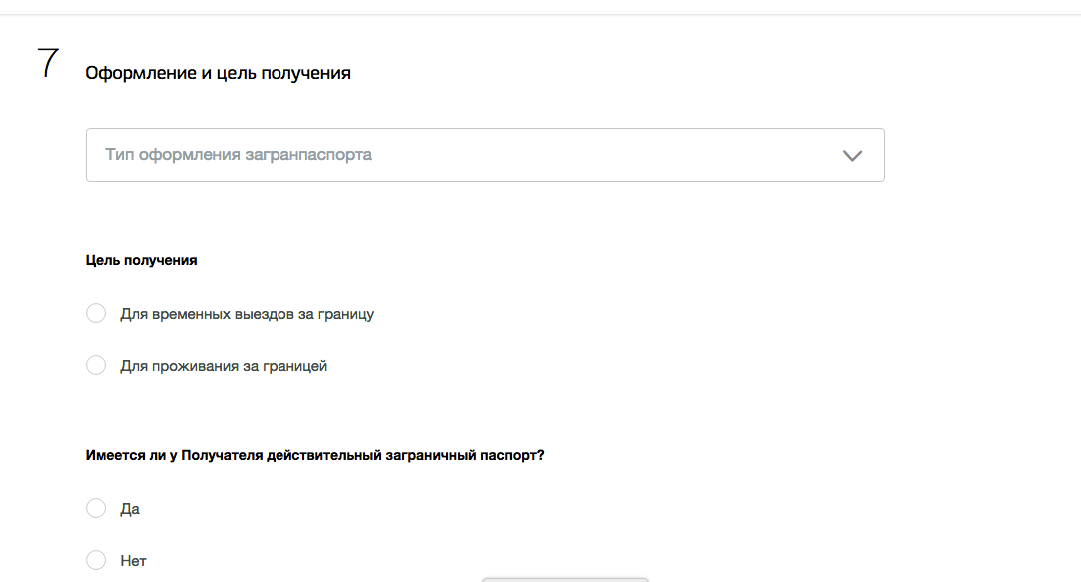Click the large step number 7
The width and height of the screenshot is (1081, 582).
(x=48, y=64)
